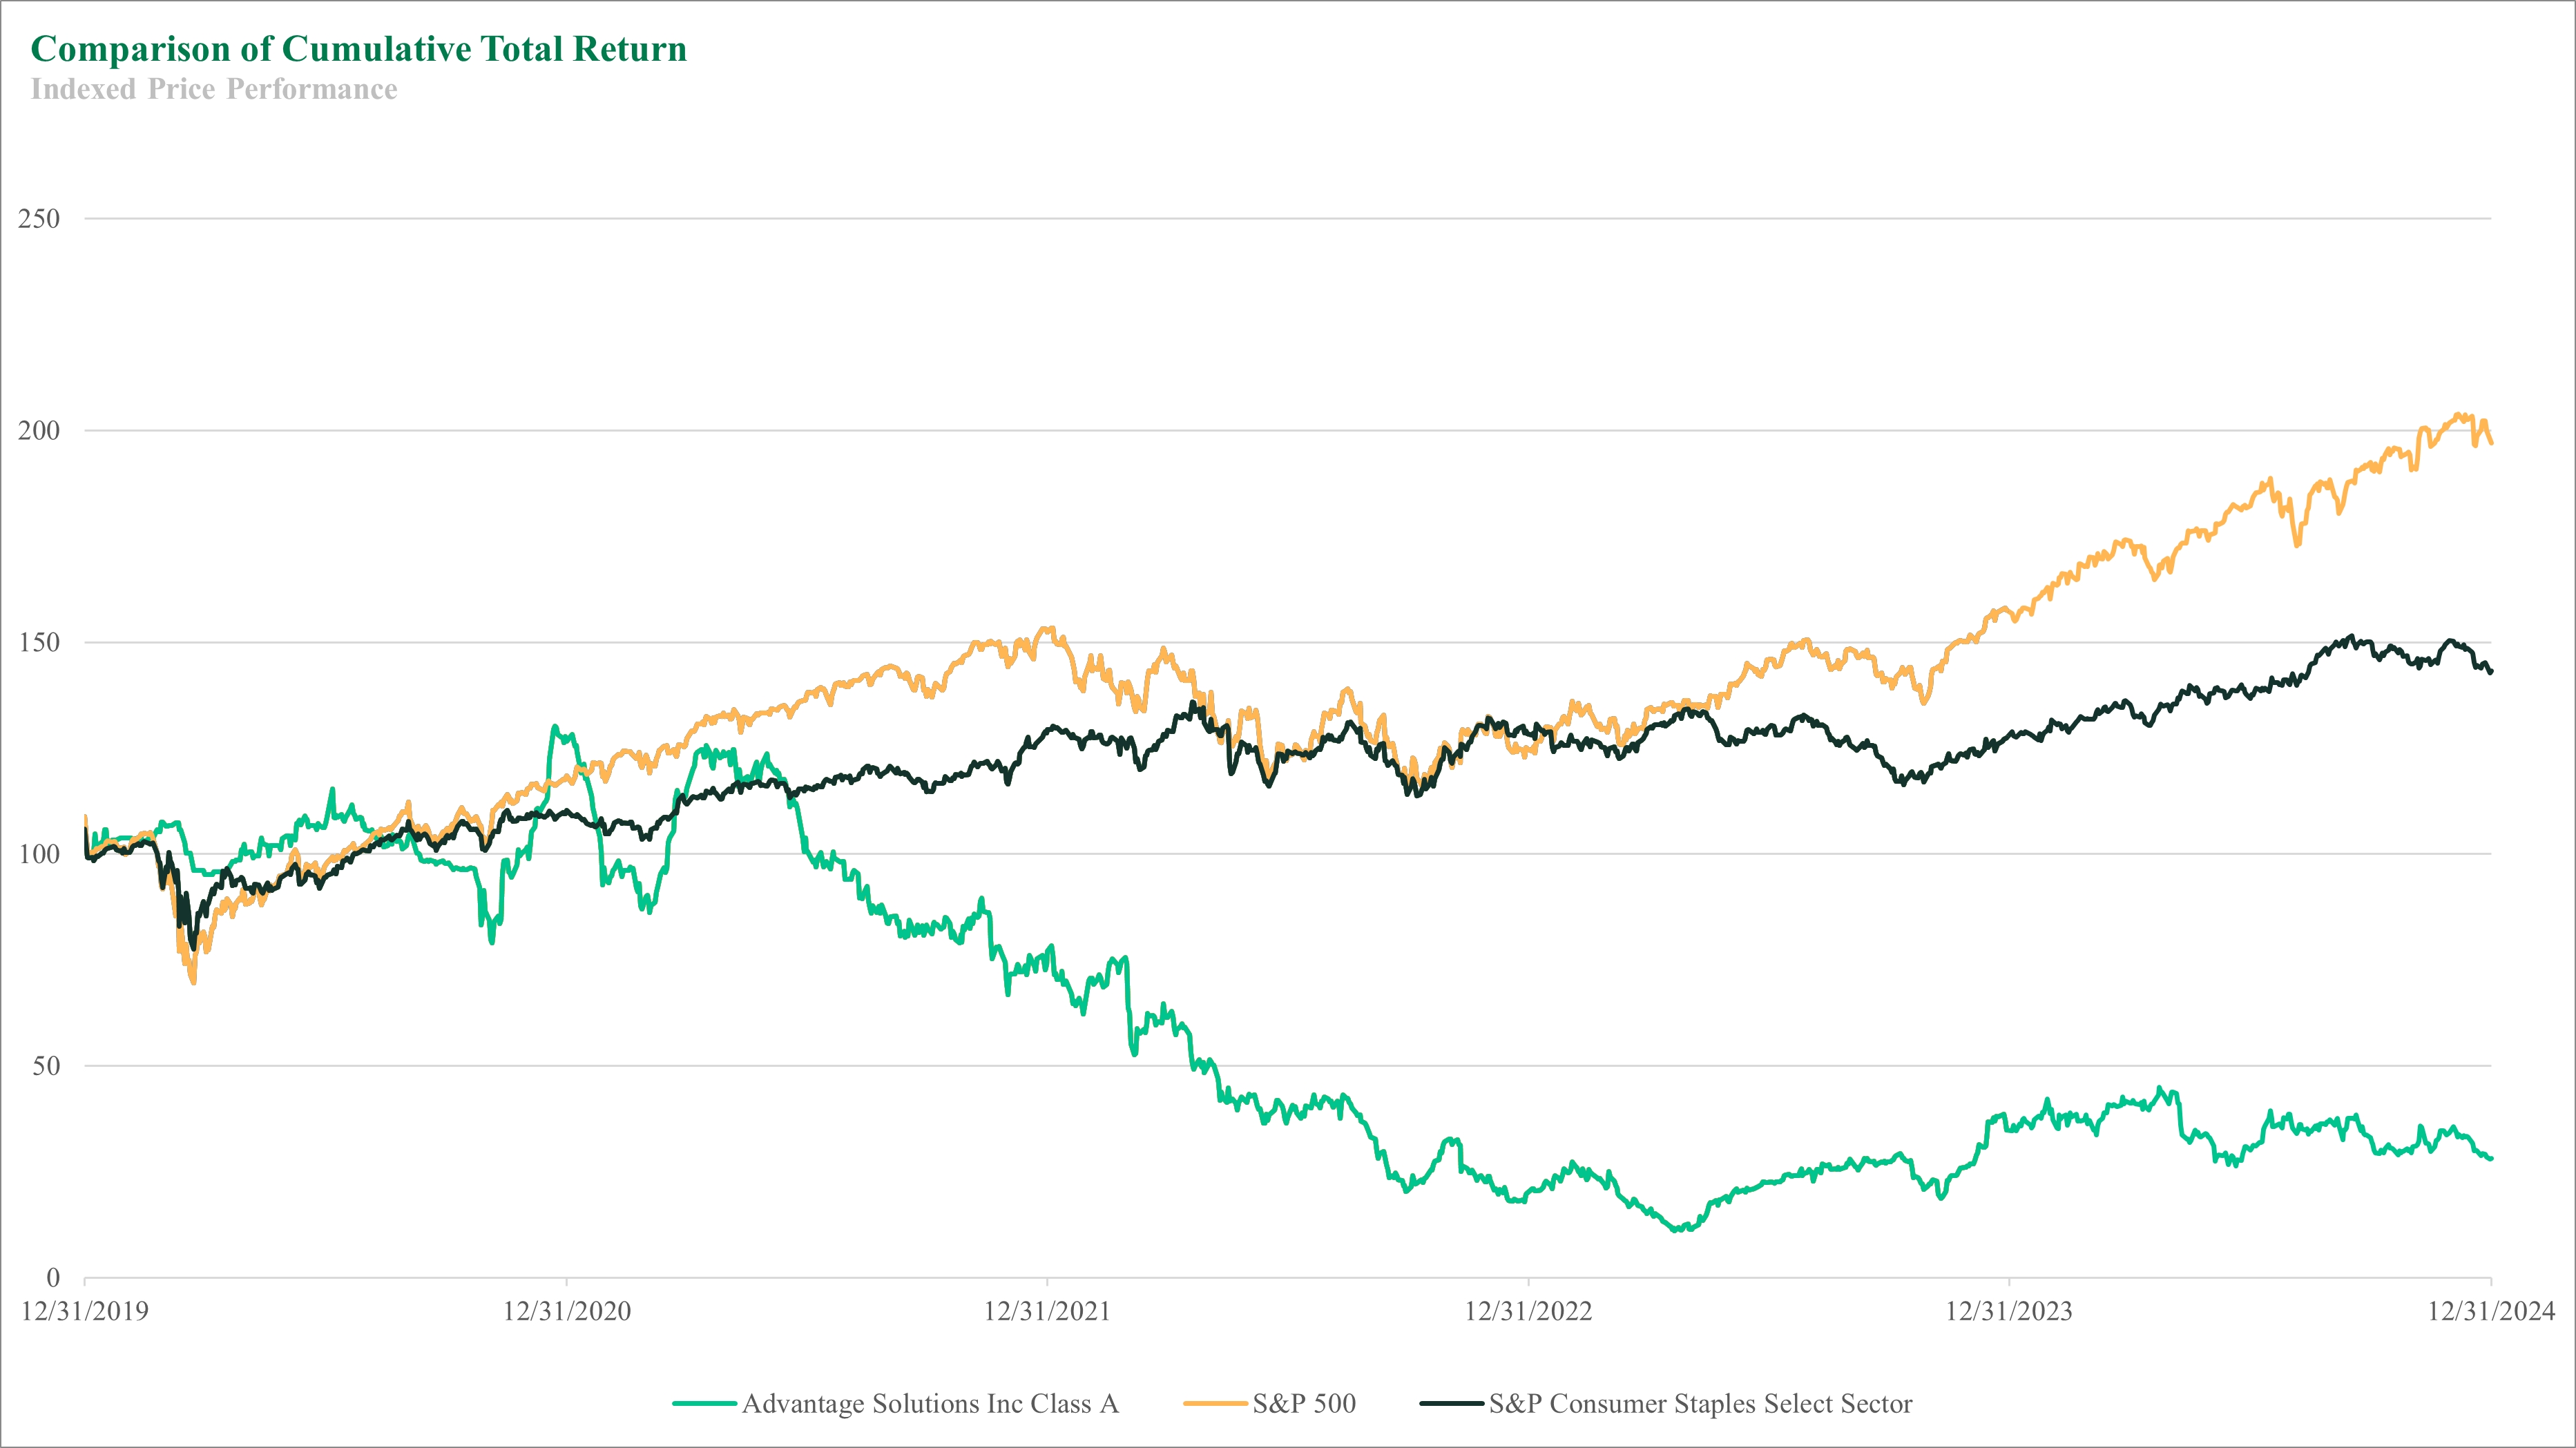Select the 12/31/2023 x-axis date label
Viewport: 2576px width, 1448px height.
(2009, 1312)
